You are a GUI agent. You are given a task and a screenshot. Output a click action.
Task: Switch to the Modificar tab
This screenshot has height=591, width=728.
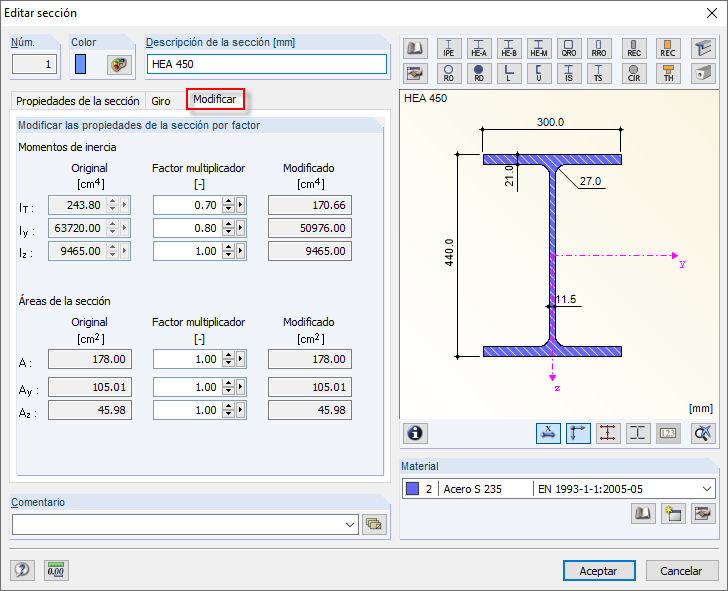point(215,99)
